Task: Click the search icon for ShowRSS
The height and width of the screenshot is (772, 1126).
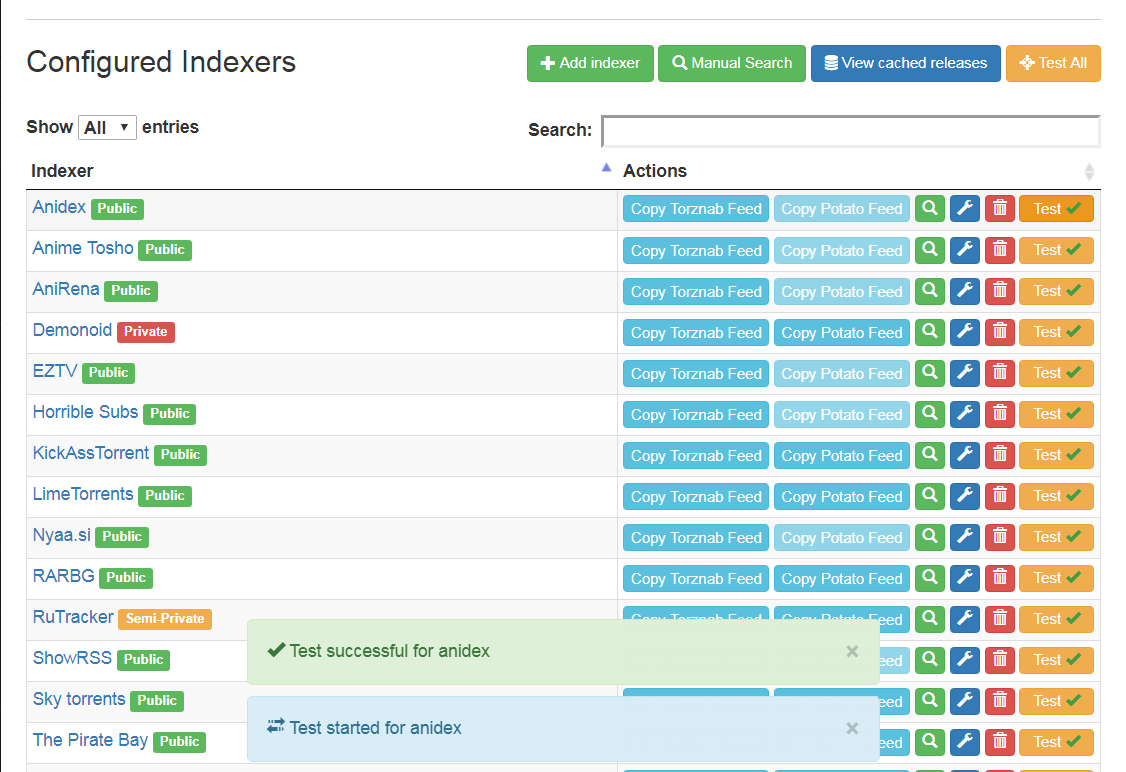Action: coord(929,659)
